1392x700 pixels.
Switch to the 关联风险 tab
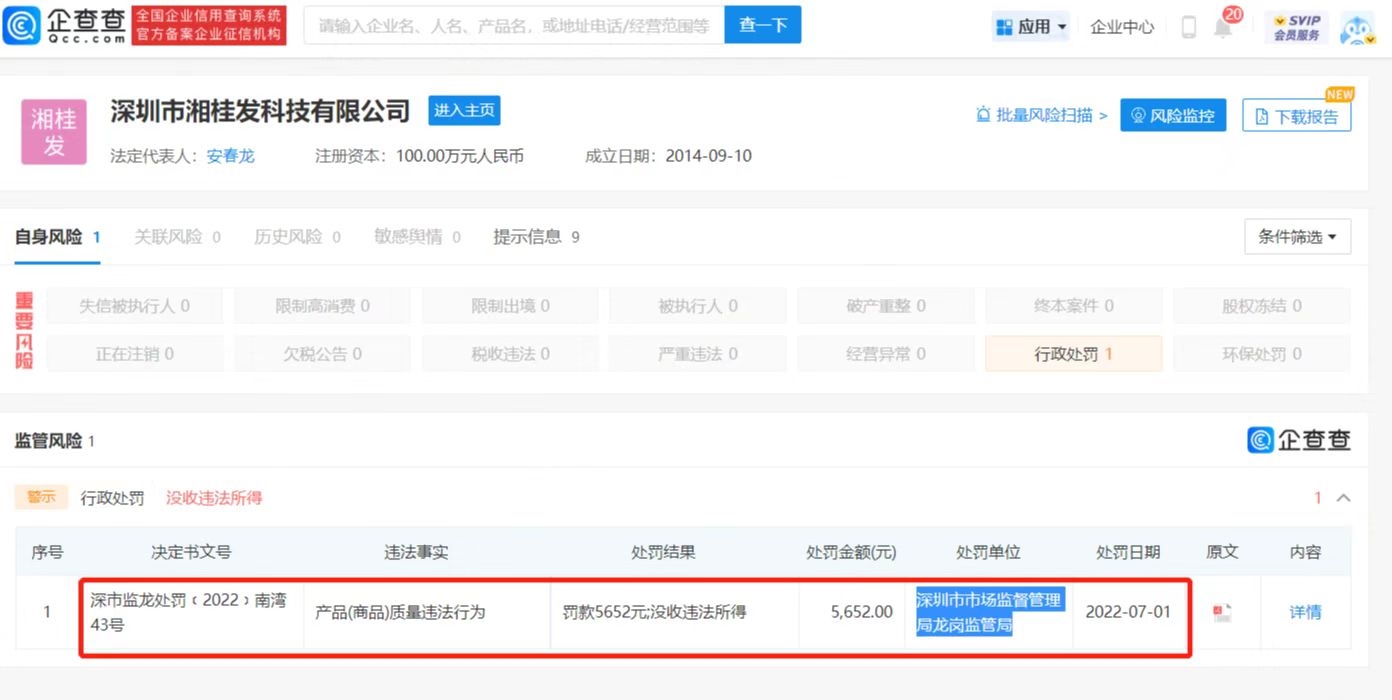pos(177,237)
